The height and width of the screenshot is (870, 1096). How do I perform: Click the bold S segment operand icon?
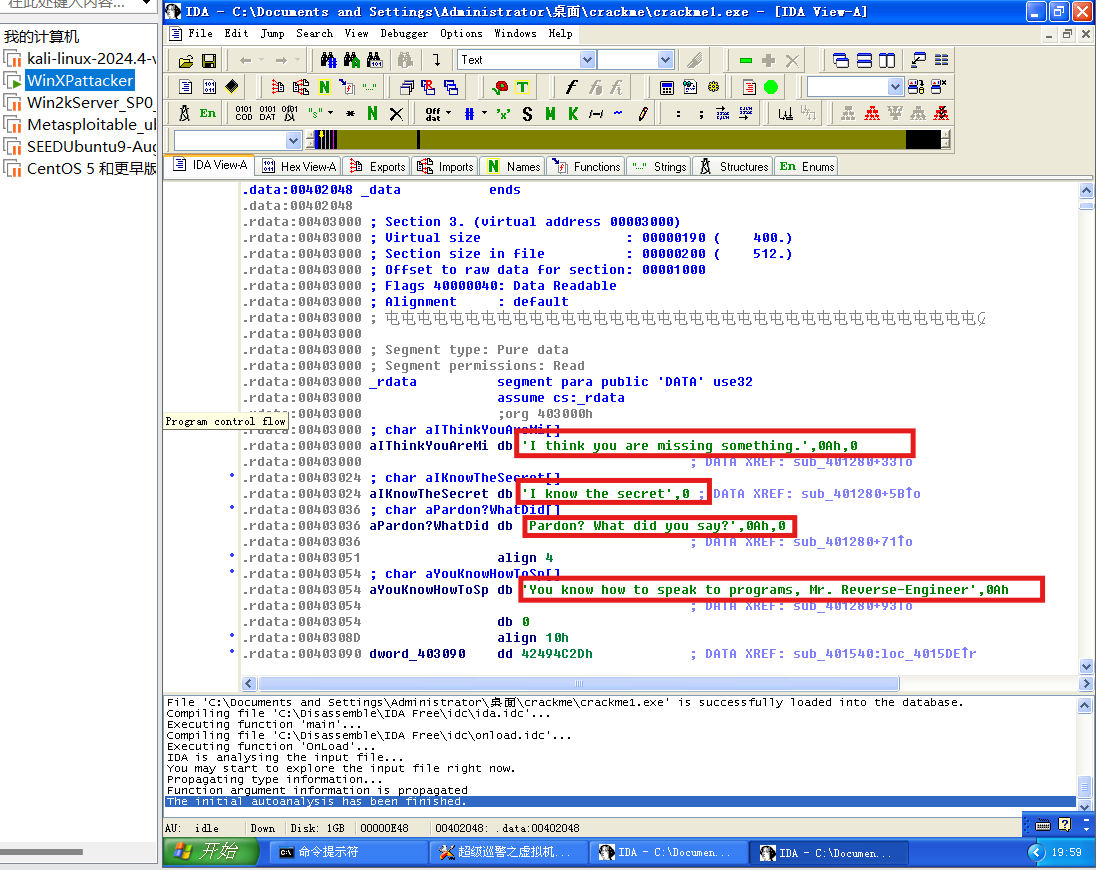point(527,113)
